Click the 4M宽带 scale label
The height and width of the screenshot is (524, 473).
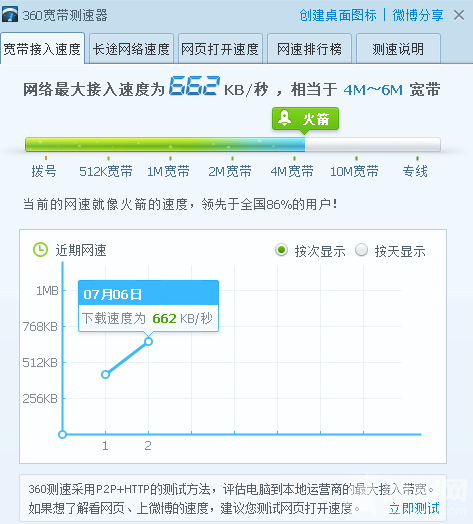tap(292, 171)
